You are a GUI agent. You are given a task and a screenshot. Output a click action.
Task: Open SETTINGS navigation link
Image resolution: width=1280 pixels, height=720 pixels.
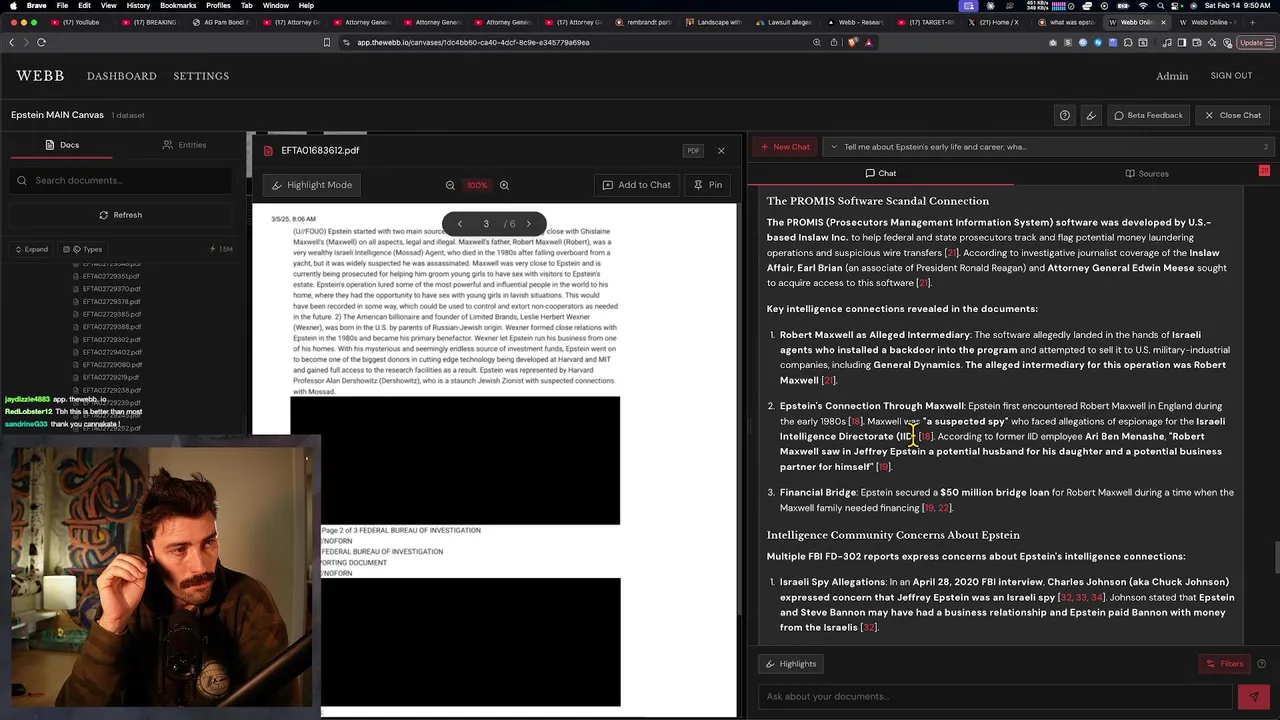pos(201,76)
